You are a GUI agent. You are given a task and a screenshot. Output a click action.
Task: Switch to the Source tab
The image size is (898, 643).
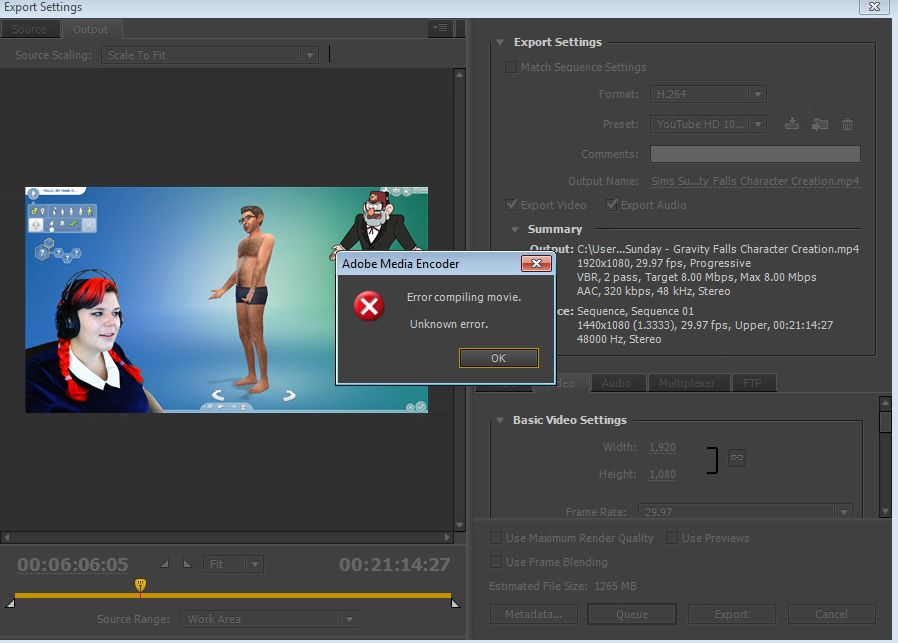[x=29, y=29]
